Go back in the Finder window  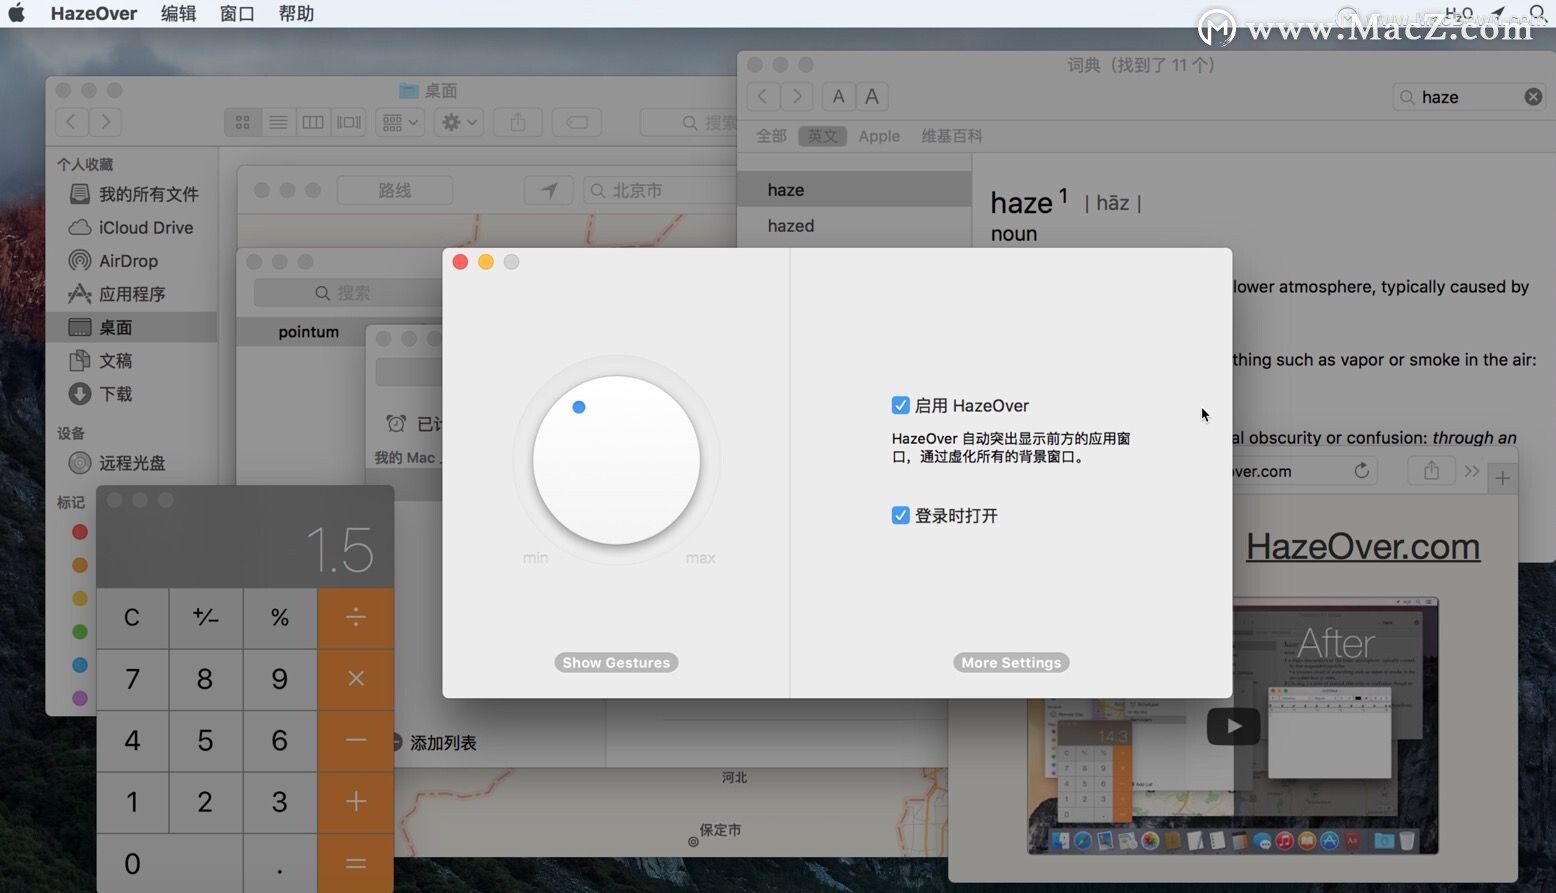[71, 122]
